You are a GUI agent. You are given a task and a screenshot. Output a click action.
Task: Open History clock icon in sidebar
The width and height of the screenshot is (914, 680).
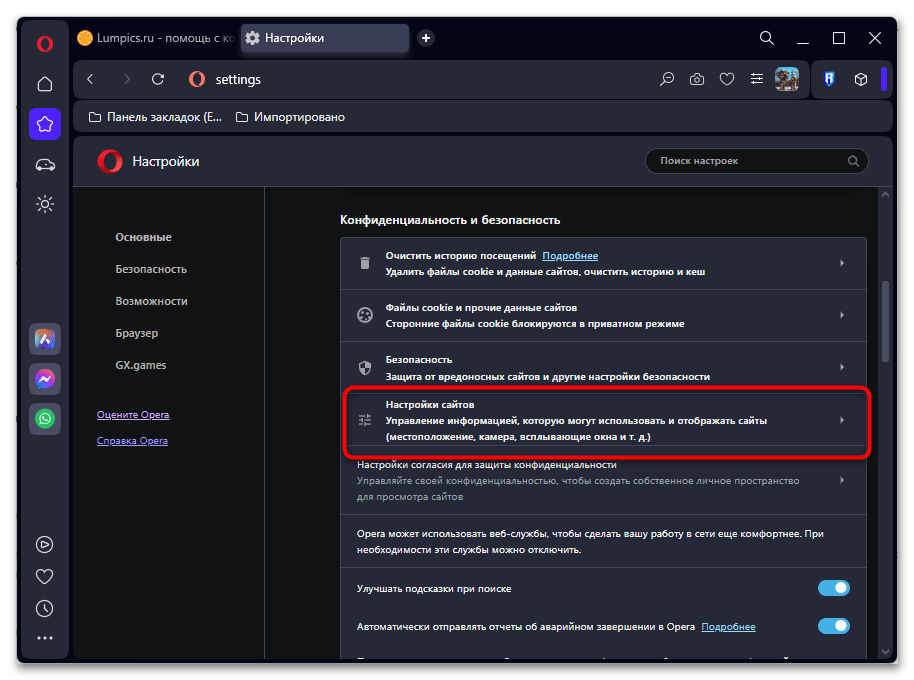(45, 609)
